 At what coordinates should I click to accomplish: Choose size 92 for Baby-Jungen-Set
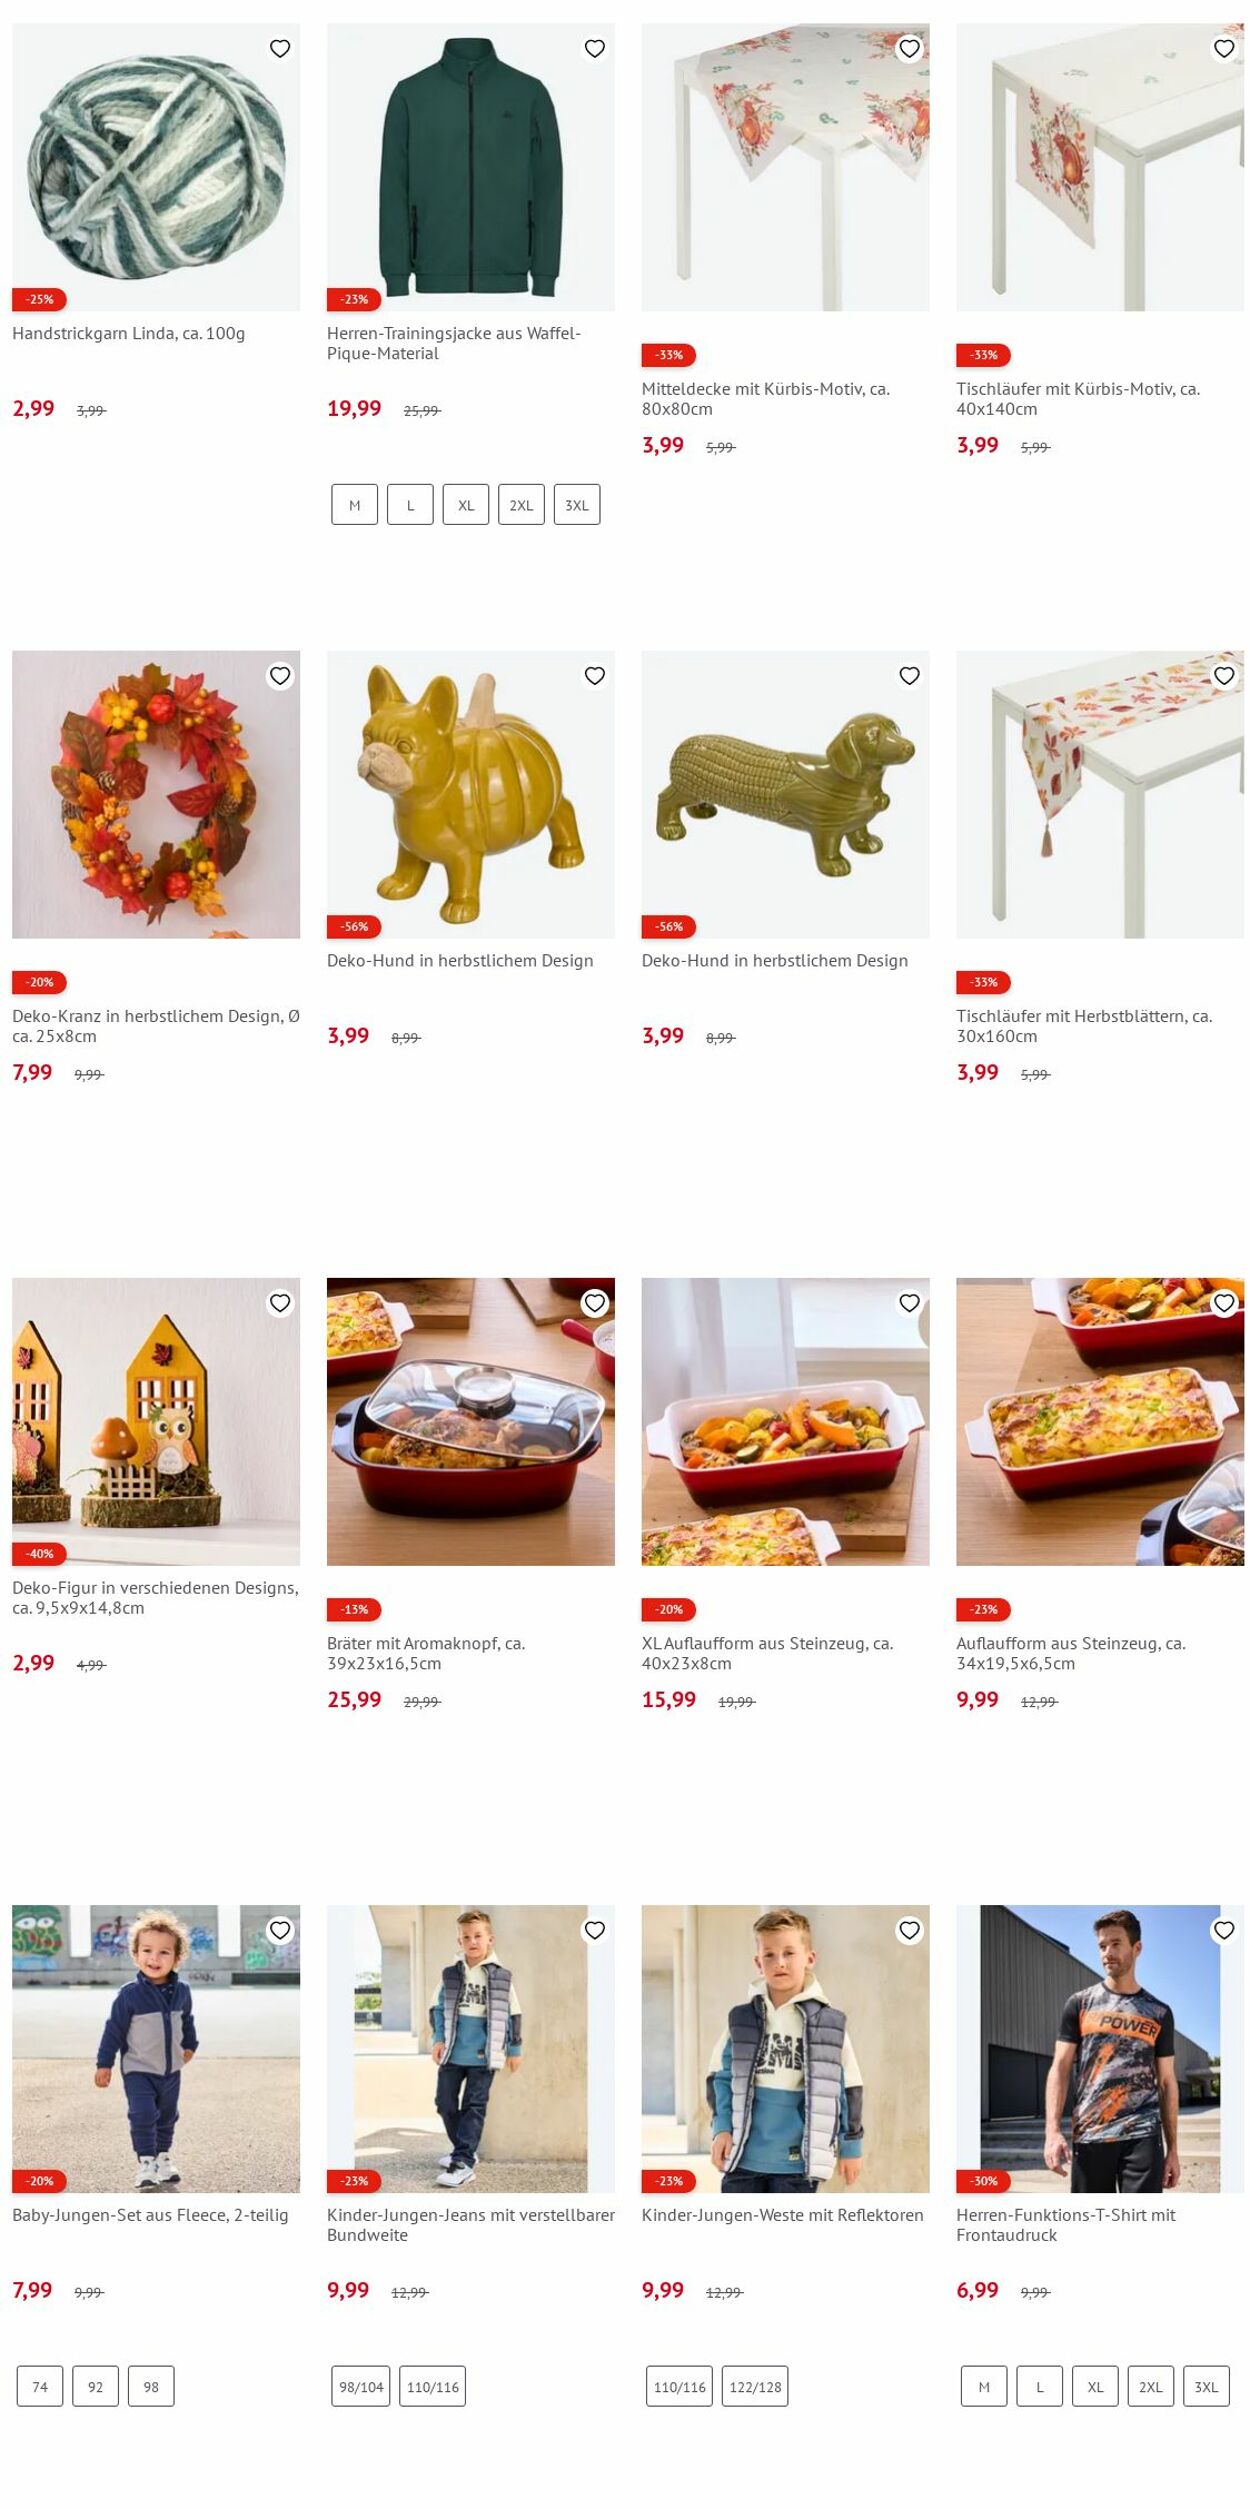click(x=95, y=2386)
